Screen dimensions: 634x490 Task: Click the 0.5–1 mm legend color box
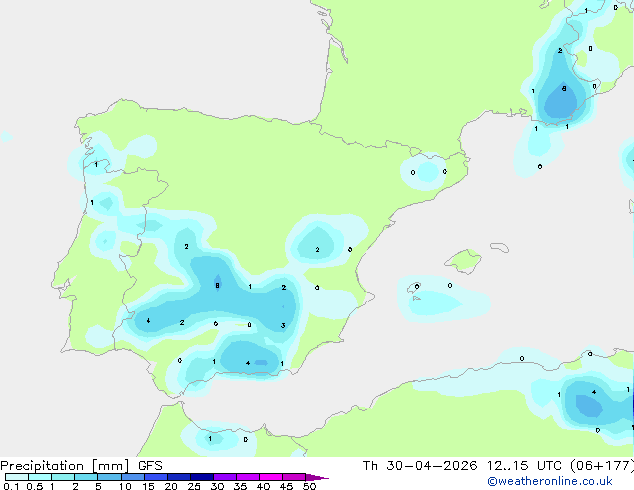click(40, 477)
